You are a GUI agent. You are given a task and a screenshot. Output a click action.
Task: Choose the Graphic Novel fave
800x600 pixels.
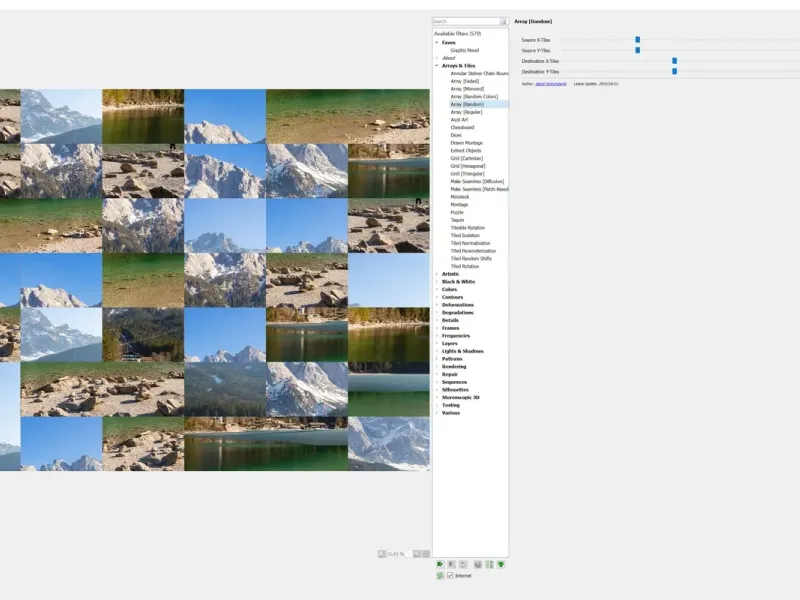[464, 50]
